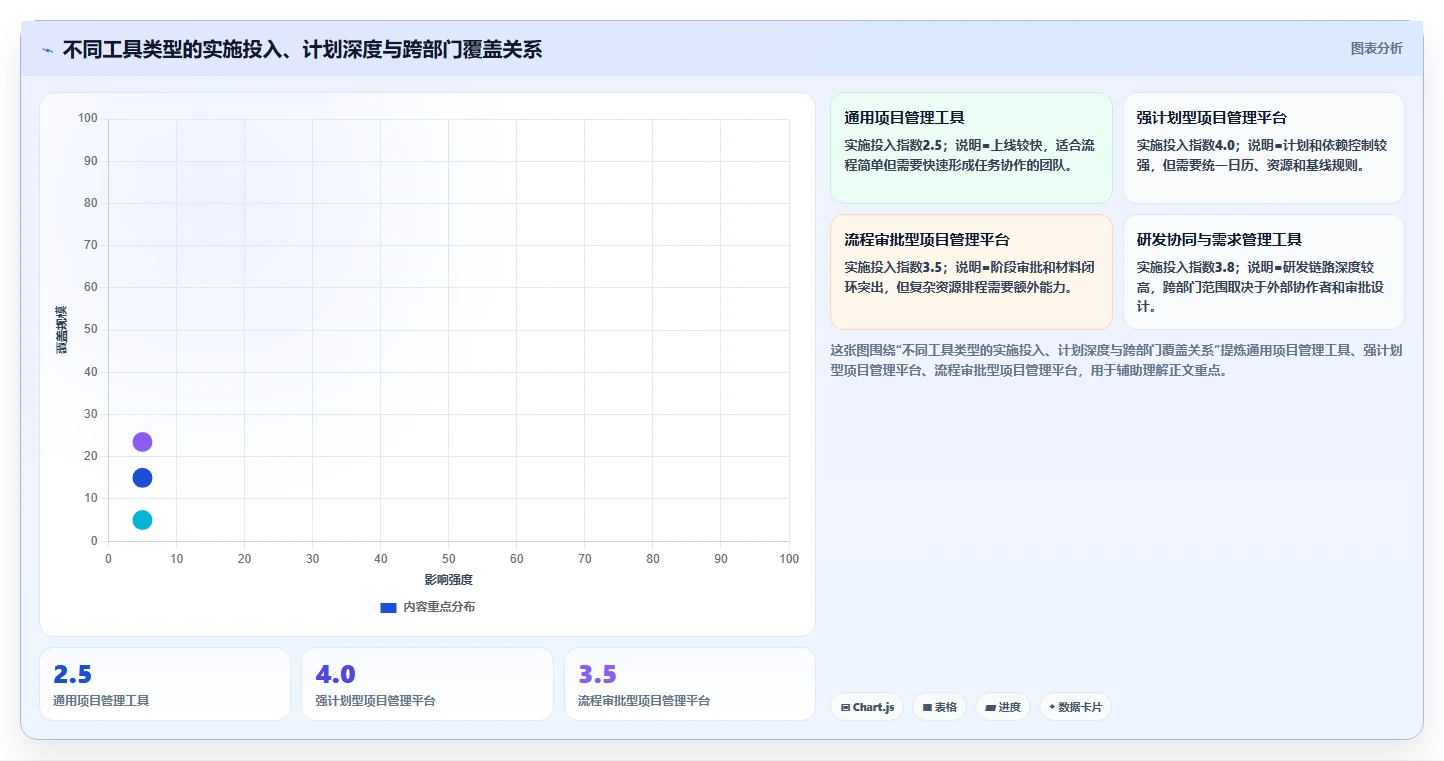
Task: Click the 实施投入指数4.0 description text
Action: click(1262, 155)
